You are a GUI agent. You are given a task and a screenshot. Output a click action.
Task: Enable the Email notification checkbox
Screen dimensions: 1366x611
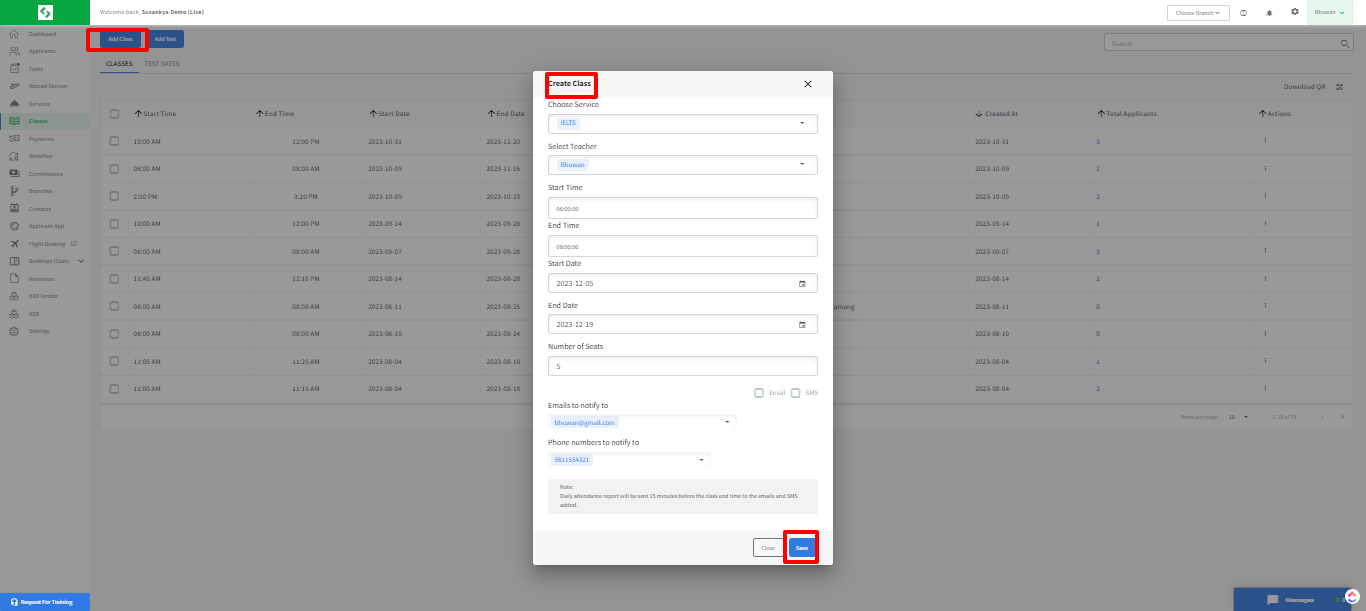pos(759,393)
